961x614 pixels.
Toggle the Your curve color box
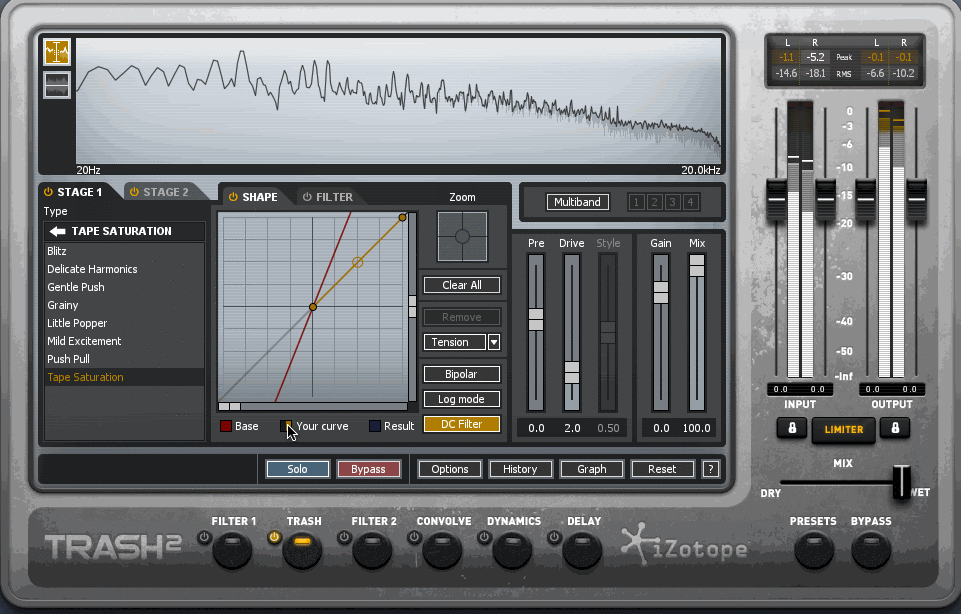point(286,426)
